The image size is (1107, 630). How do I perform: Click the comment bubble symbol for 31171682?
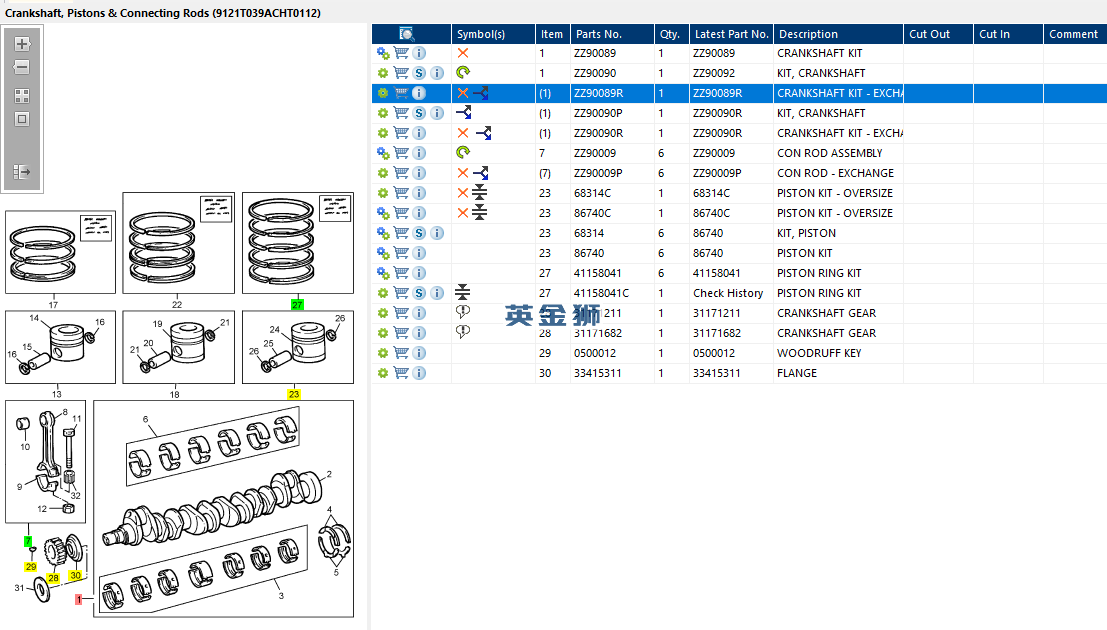(x=462, y=332)
